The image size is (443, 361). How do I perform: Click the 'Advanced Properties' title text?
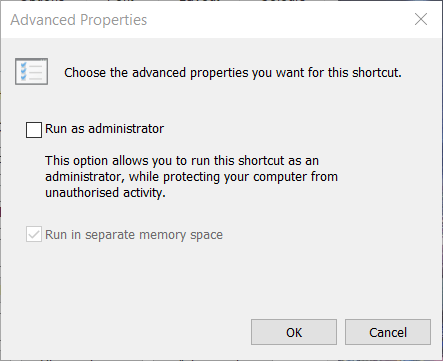79,20
